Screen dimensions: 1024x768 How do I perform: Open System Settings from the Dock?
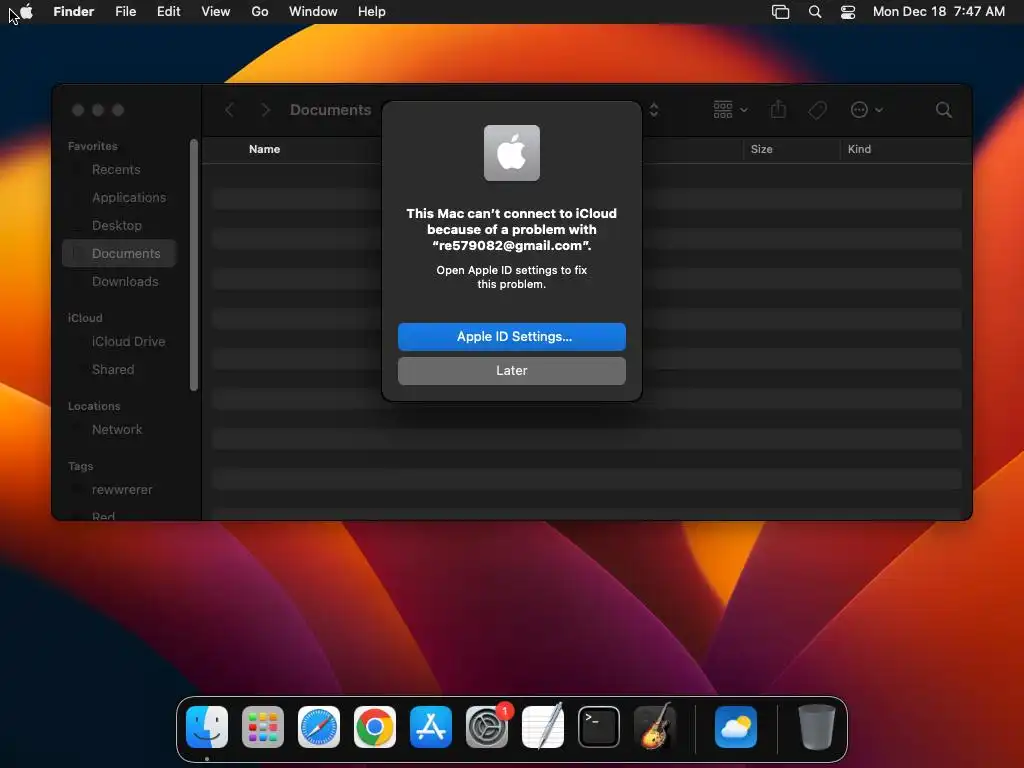coord(487,727)
